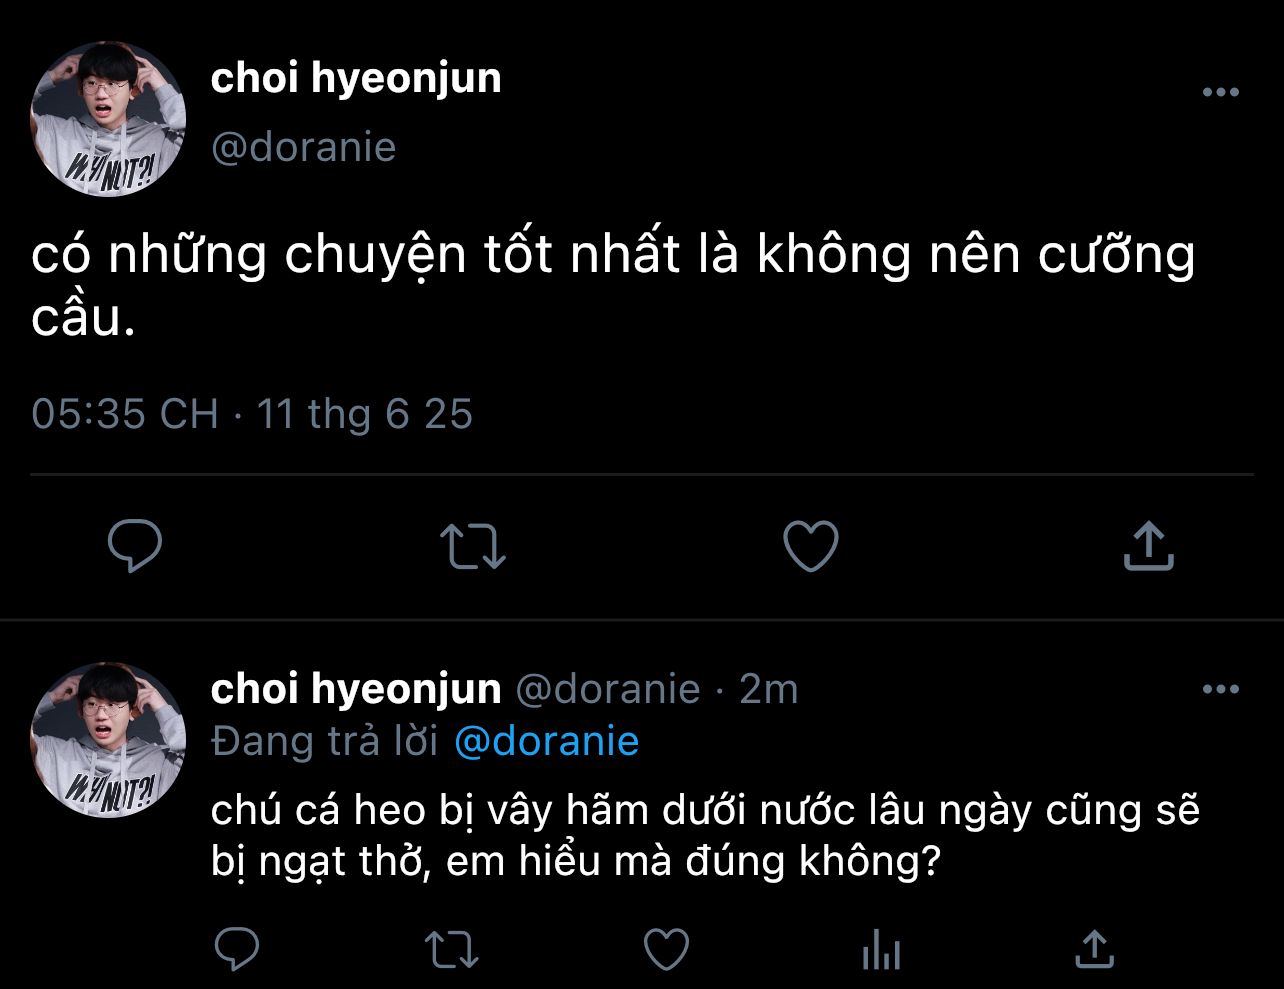The height and width of the screenshot is (989, 1284).
Task: Retweet the main tweet about 'cưỡng cầu'
Action: [473, 547]
